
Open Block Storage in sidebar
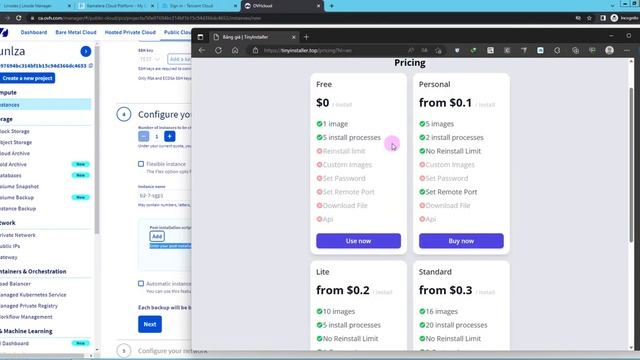15,131
